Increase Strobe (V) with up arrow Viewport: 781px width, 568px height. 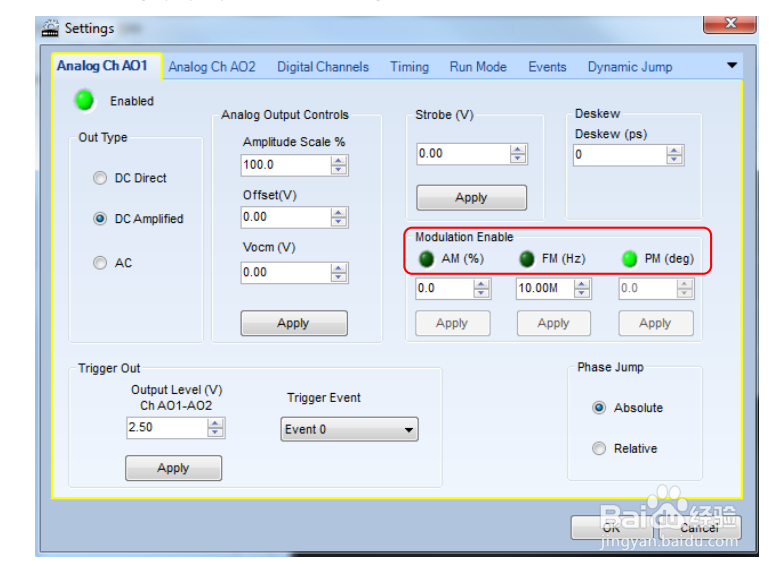pos(518,149)
